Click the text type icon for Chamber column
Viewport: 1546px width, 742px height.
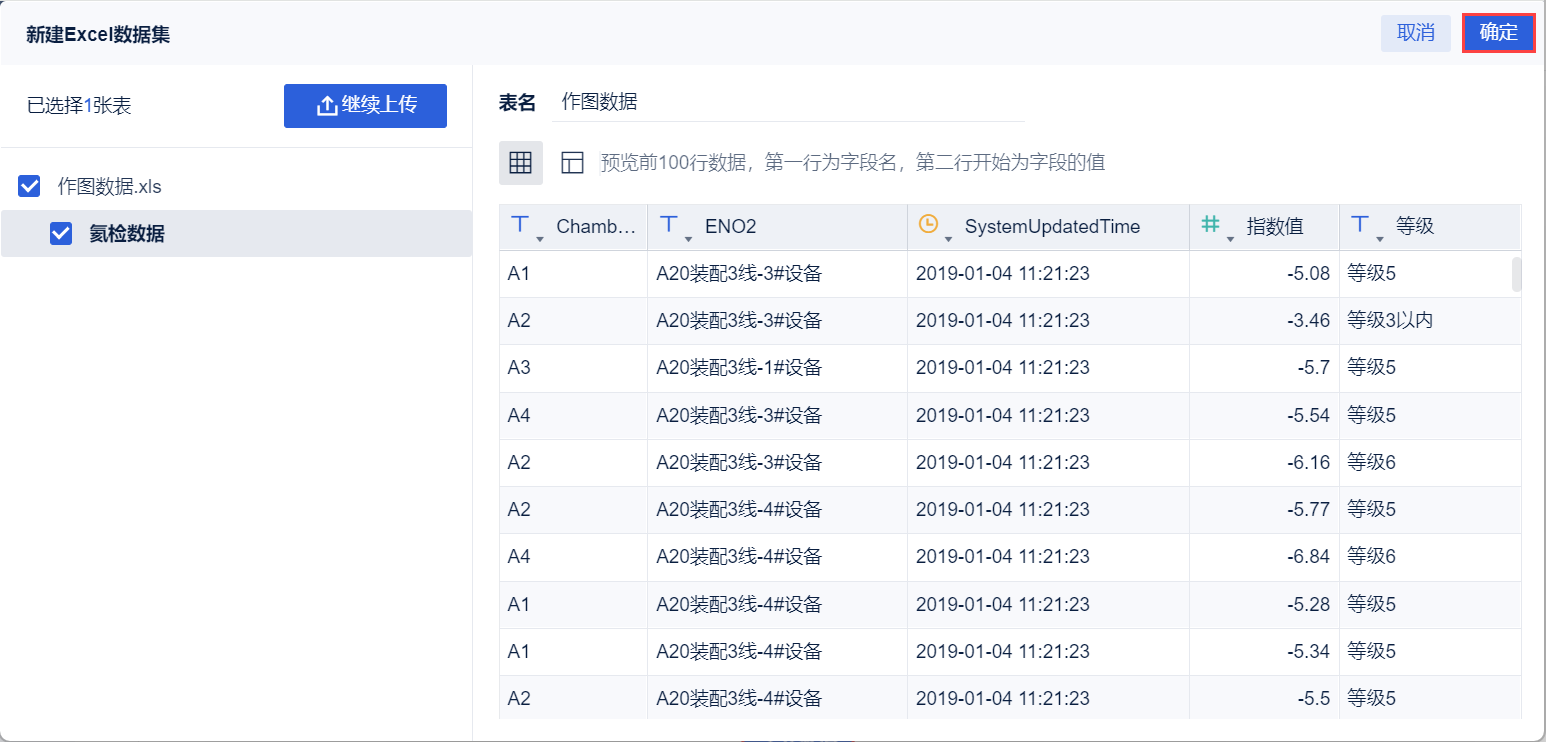point(520,225)
